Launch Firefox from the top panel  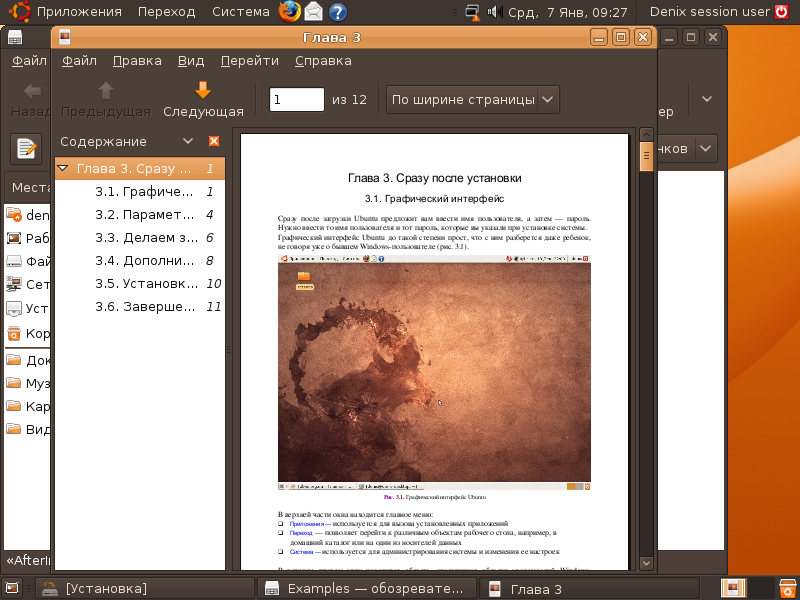(289, 12)
